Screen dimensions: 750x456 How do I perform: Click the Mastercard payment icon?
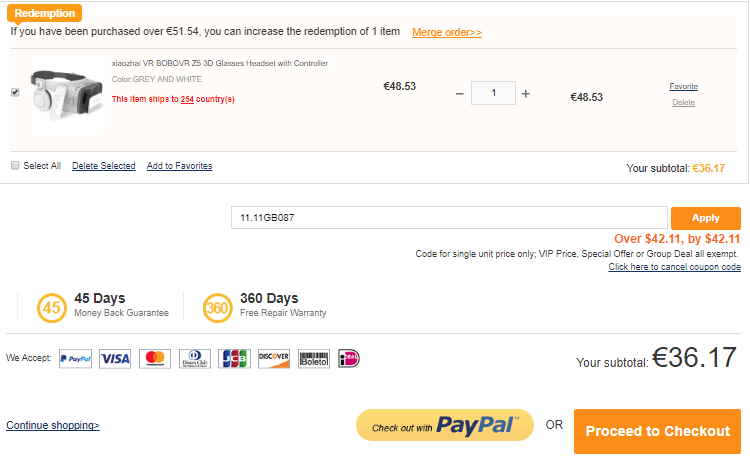pyautogui.click(x=155, y=358)
